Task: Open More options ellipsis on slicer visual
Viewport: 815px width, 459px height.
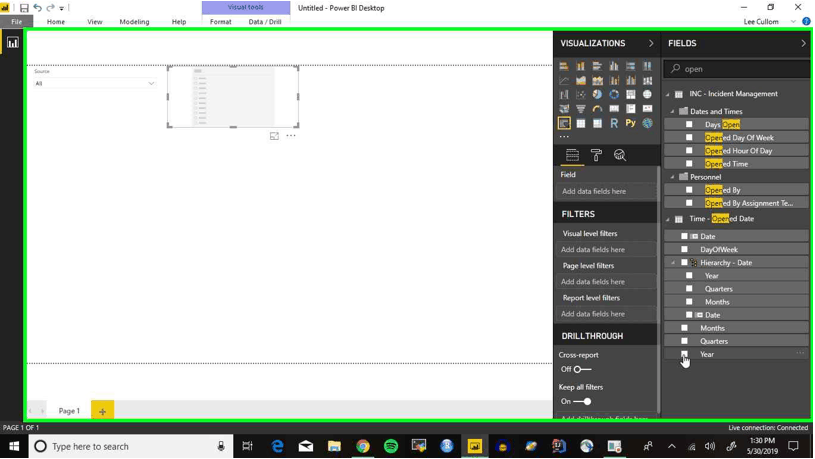Action: click(291, 136)
